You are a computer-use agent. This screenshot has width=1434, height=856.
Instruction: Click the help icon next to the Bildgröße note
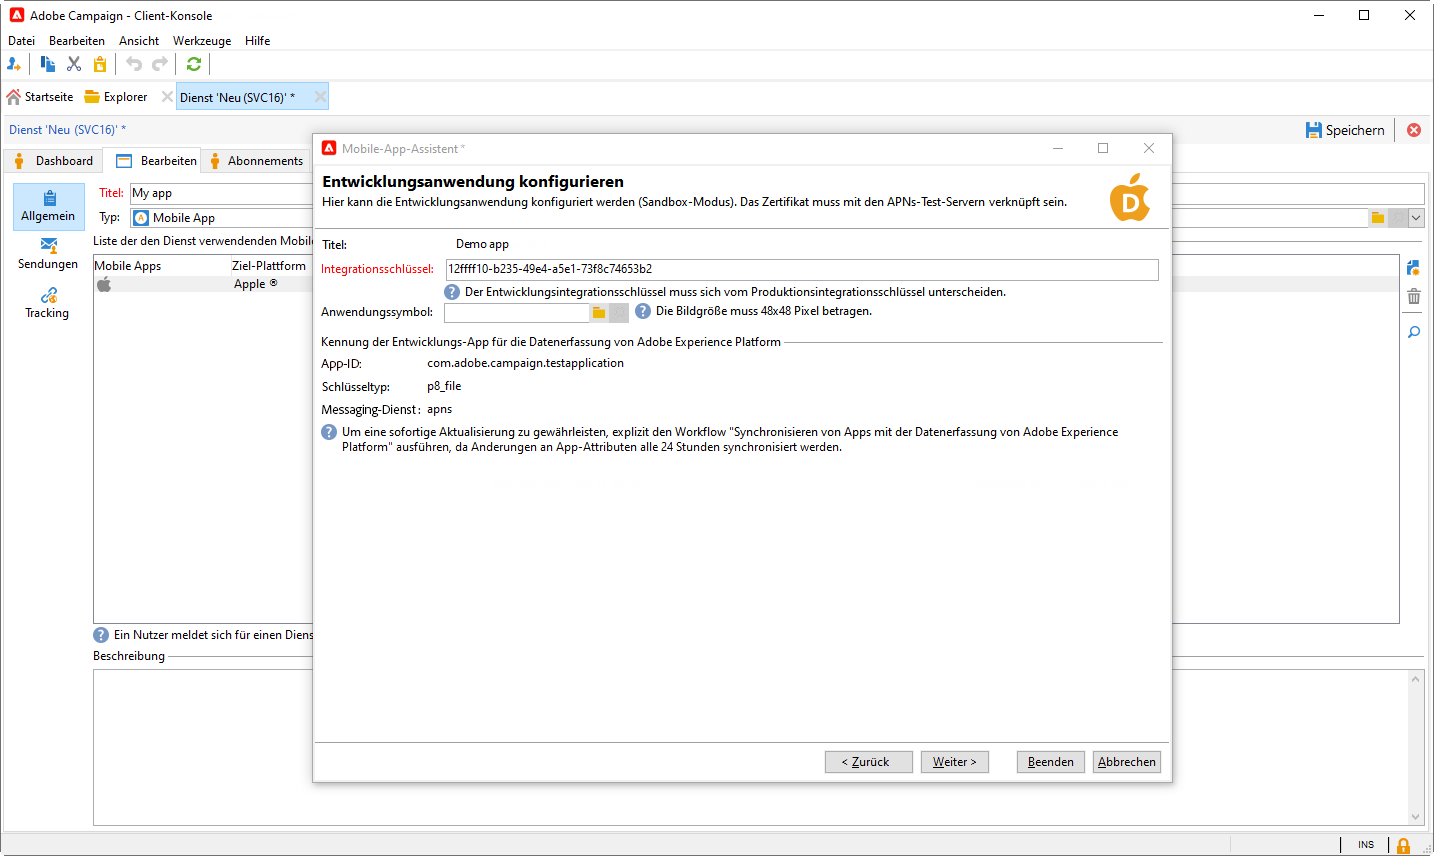click(643, 311)
